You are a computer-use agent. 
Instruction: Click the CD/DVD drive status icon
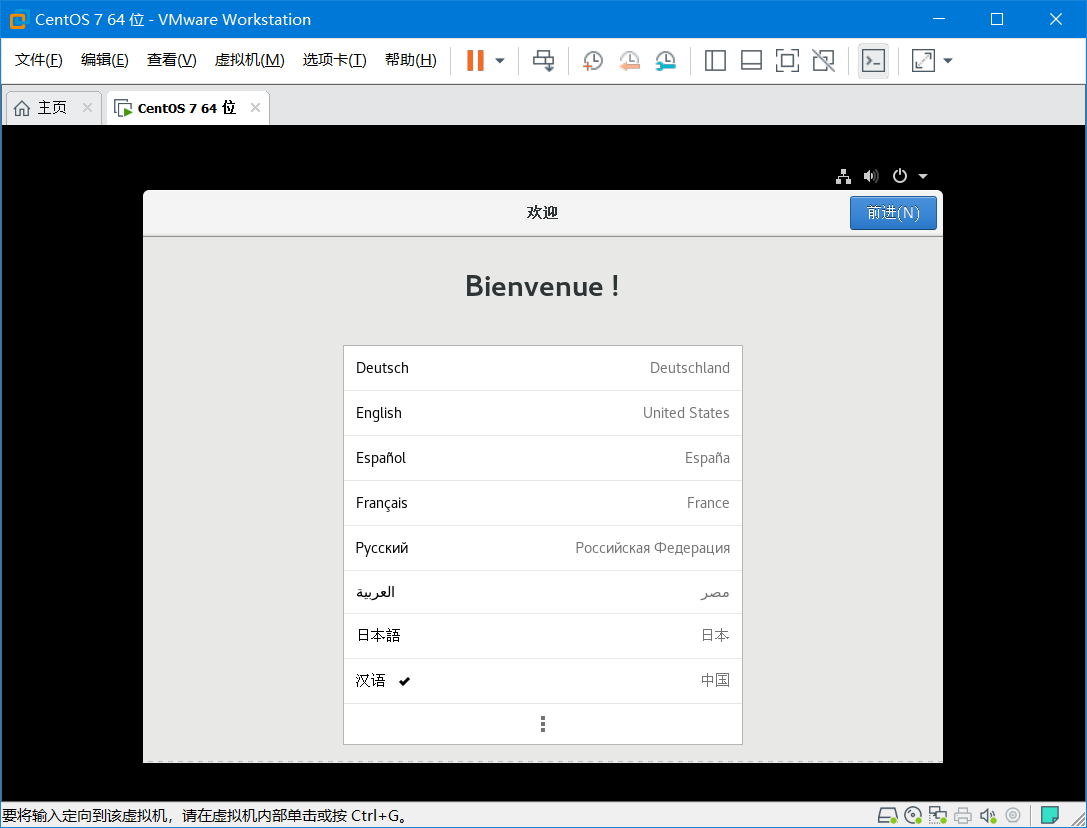[x=913, y=816]
